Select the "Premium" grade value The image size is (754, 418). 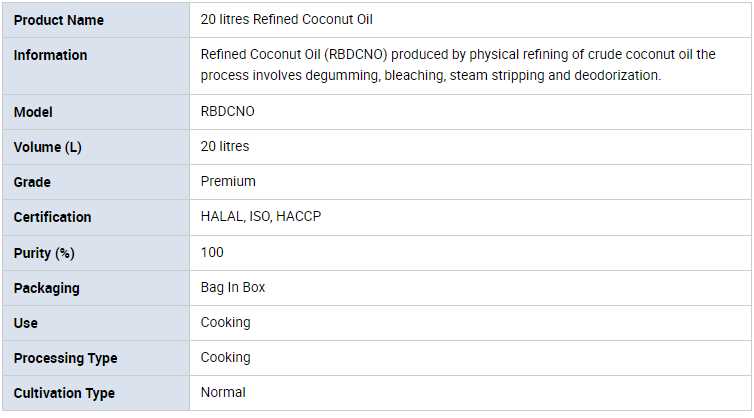point(228,182)
